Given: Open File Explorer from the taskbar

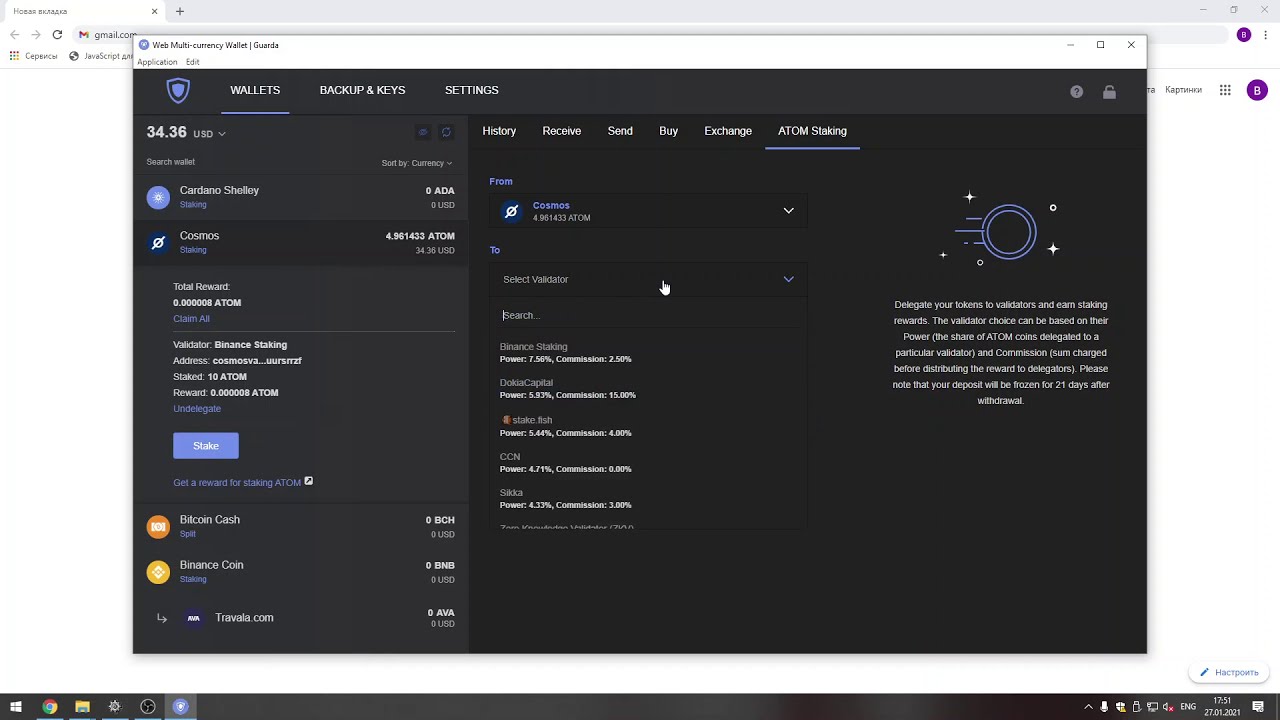Looking at the screenshot, I should (x=82, y=707).
